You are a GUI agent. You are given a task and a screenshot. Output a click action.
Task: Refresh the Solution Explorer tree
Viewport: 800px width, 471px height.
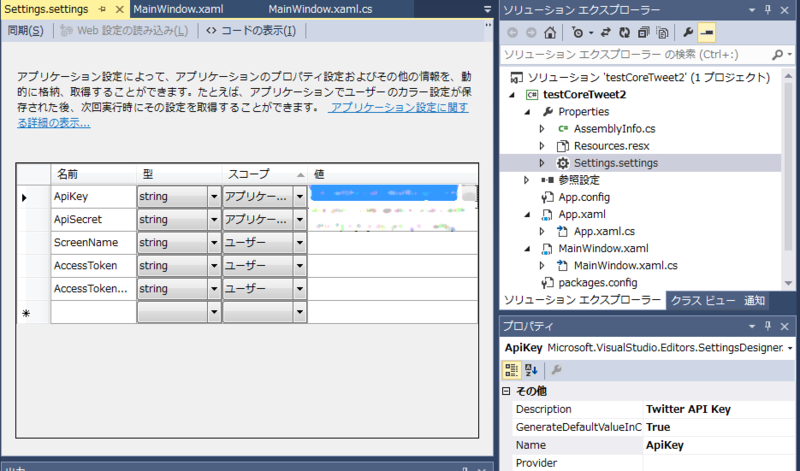click(x=624, y=33)
